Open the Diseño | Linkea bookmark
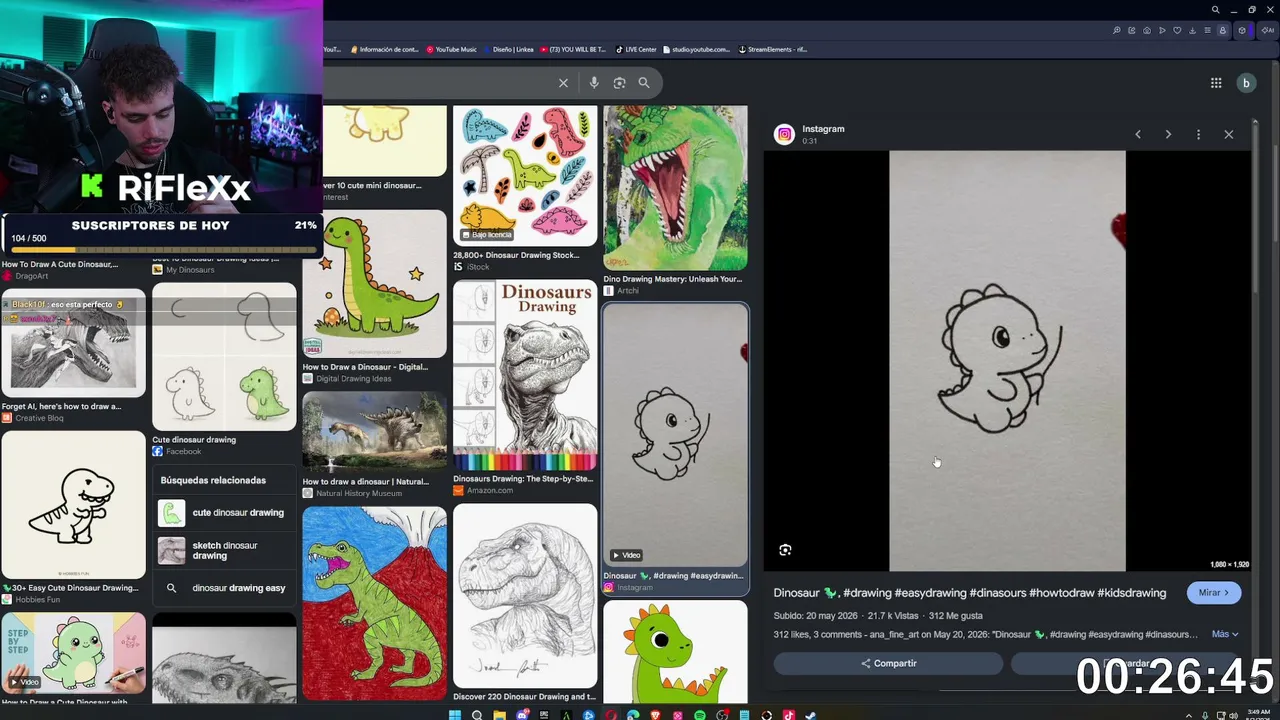The width and height of the screenshot is (1280, 720). [x=508, y=49]
